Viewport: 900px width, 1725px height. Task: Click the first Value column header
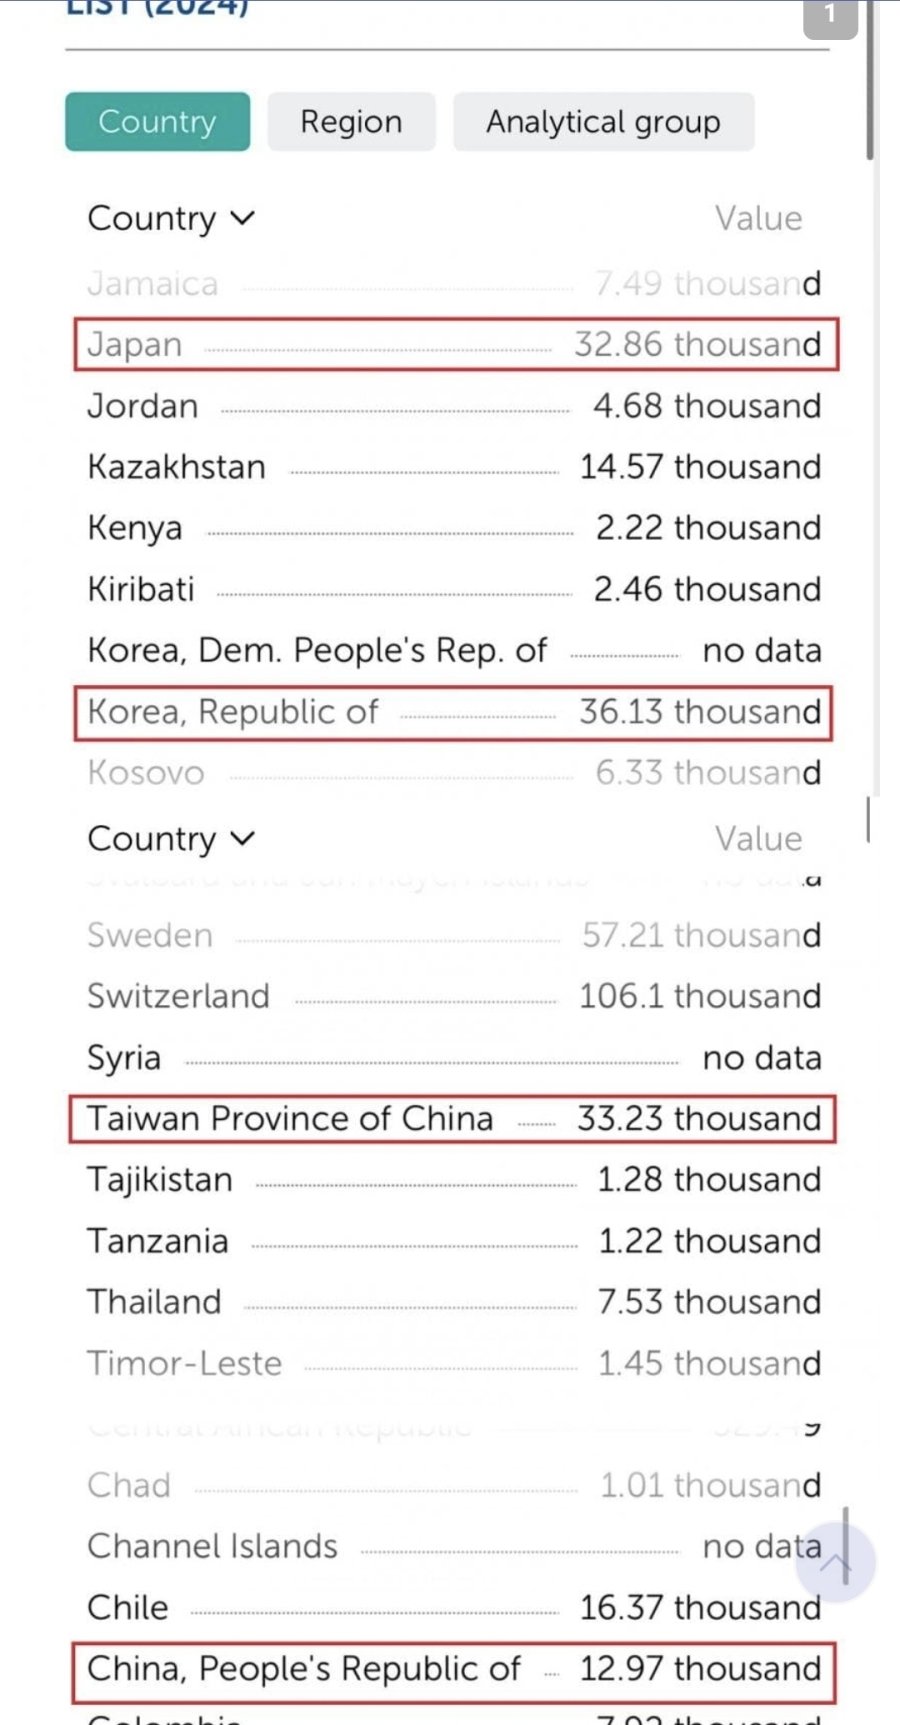click(x=758, y=218)
